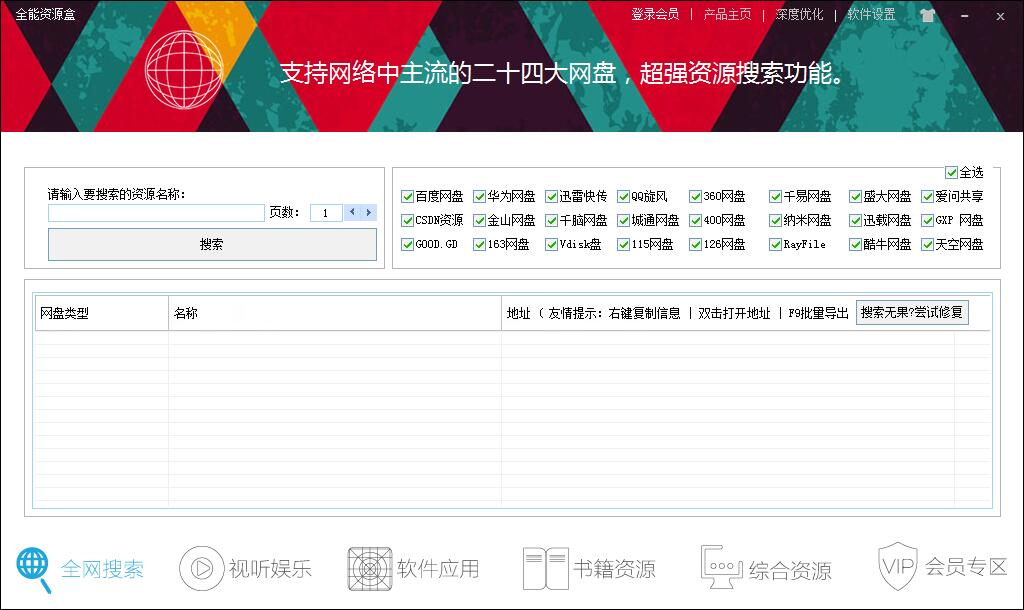This screenshot has height=610, width=1024.
Task: Open the 登录会员 menu
Action: click(655, 15)
